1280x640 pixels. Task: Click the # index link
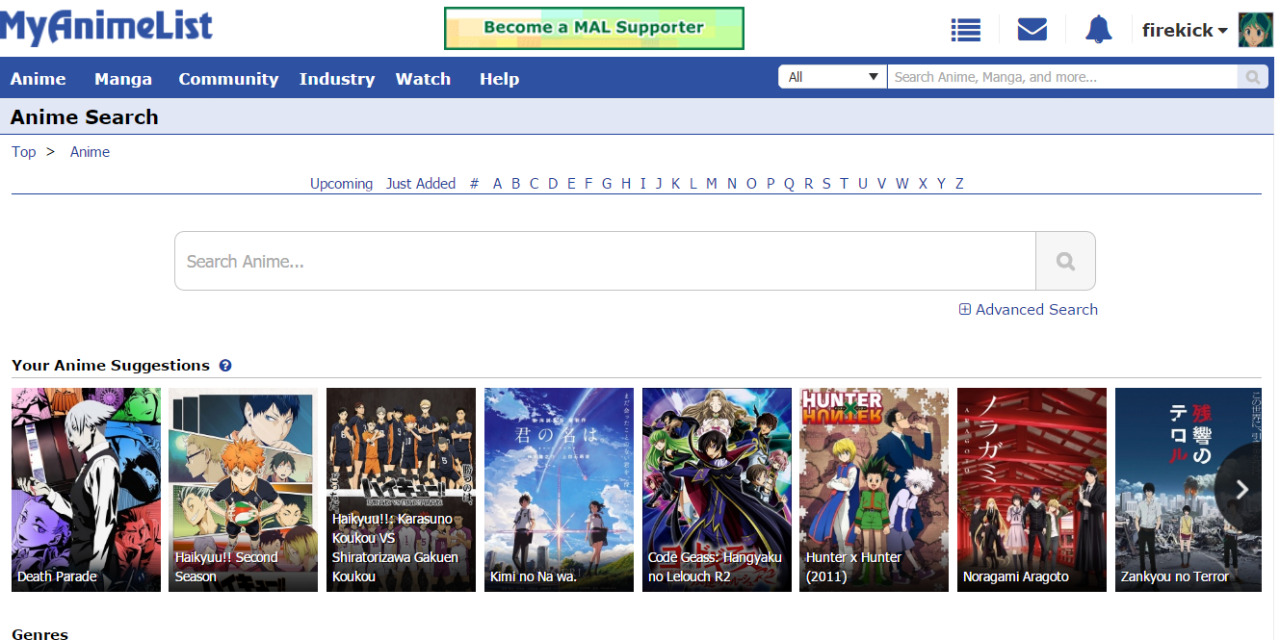point(474,184)
